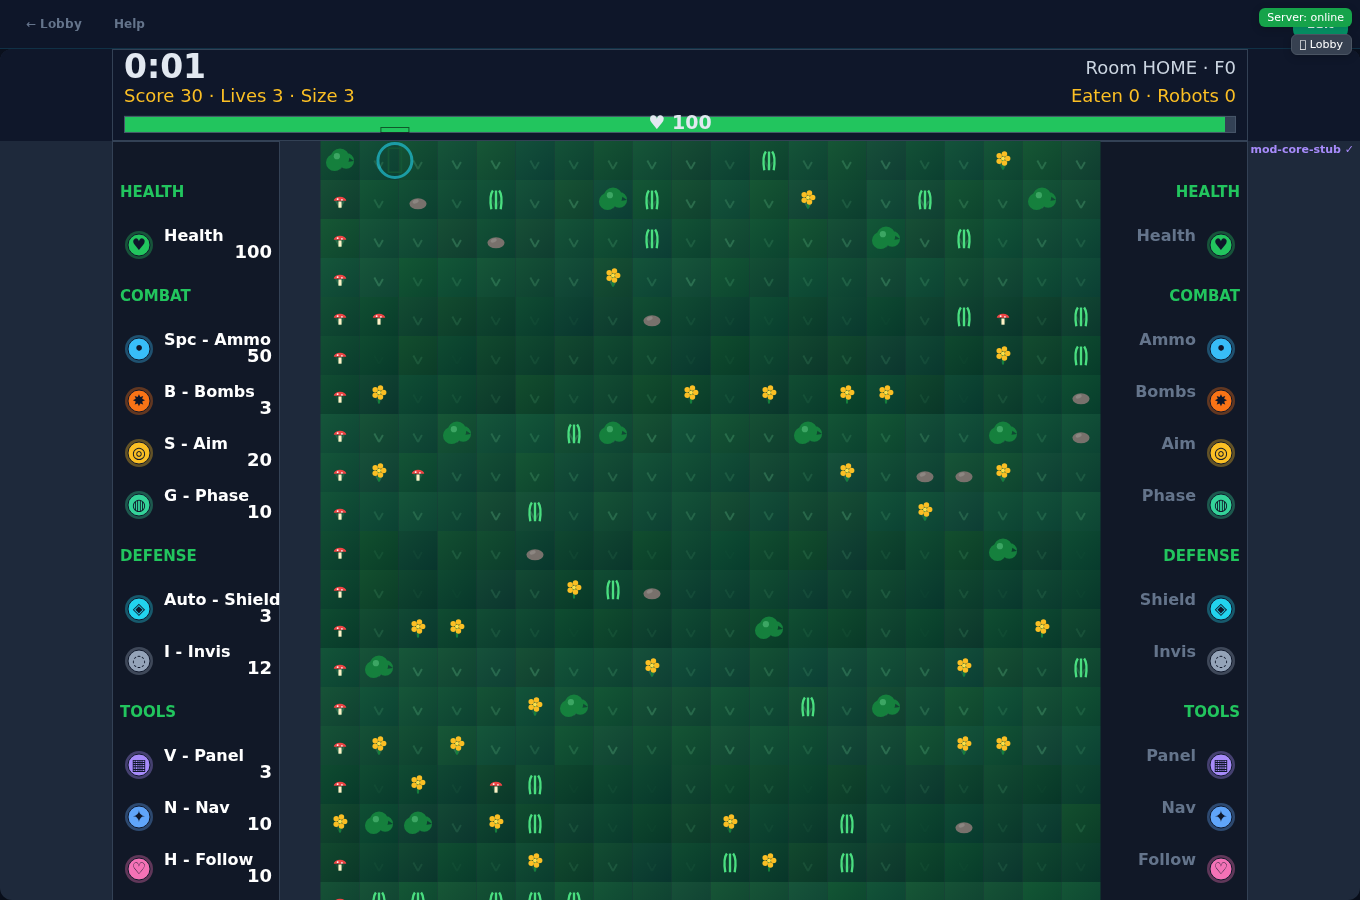The width and height of the screenshot is (1360, 900).
Task: Click the blue icon in the right-hand Ammo row
Action: (1221, 349)
